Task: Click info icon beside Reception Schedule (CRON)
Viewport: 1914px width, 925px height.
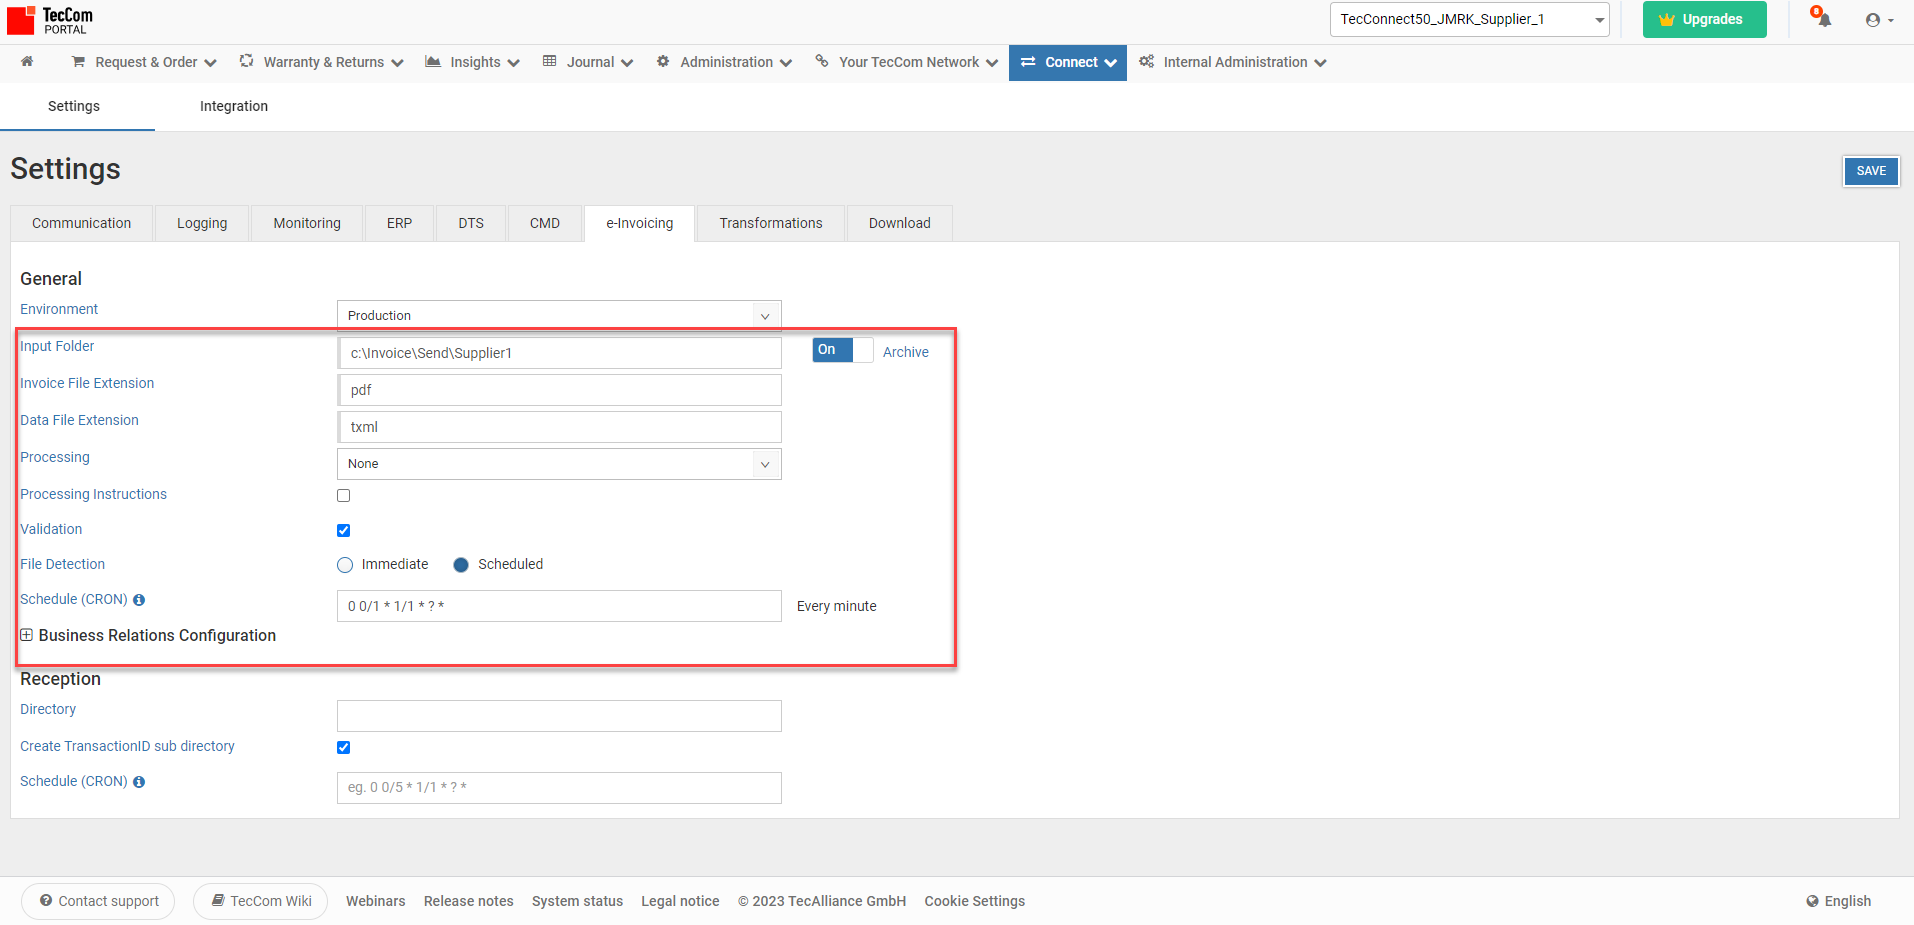Action: pos(139,782)
